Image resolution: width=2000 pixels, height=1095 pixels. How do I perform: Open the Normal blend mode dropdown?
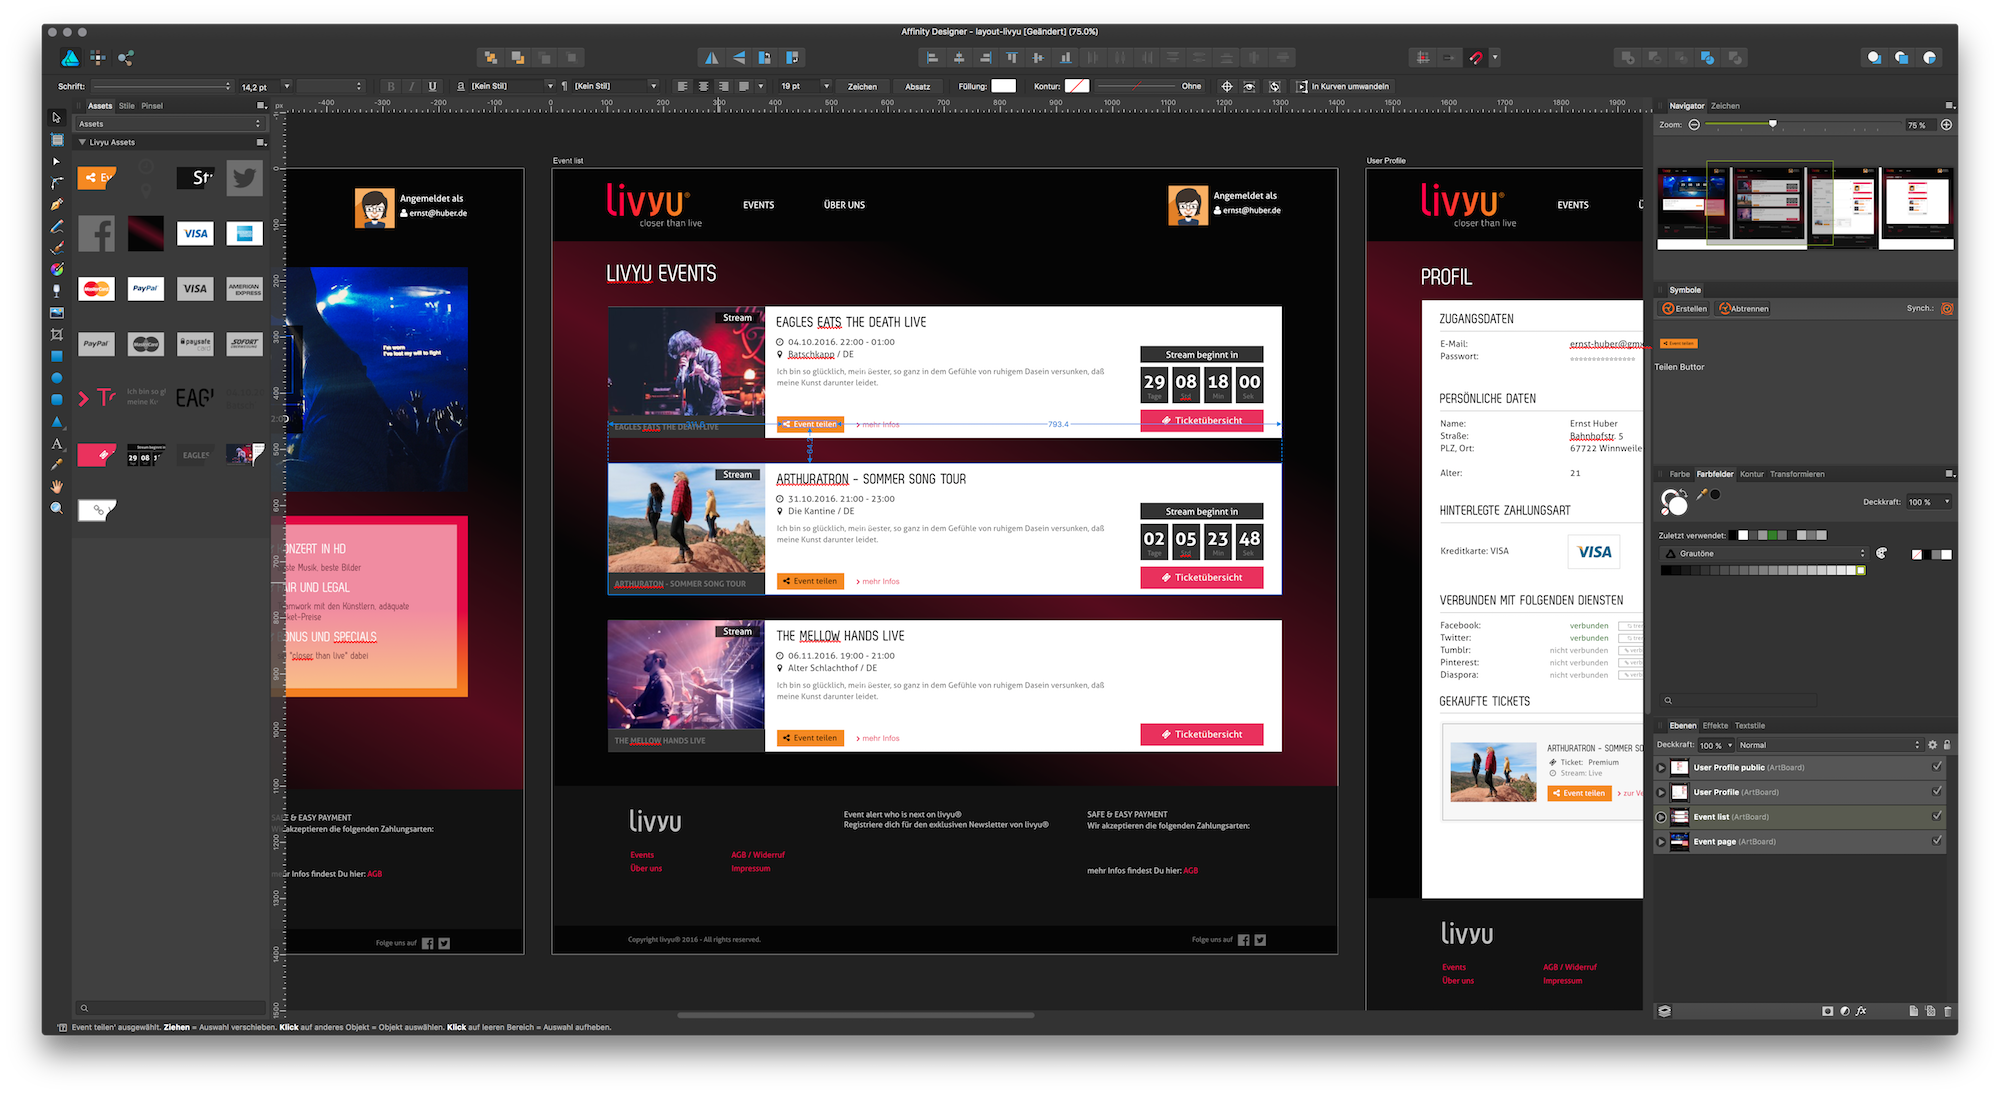(x=1829, y=745)
